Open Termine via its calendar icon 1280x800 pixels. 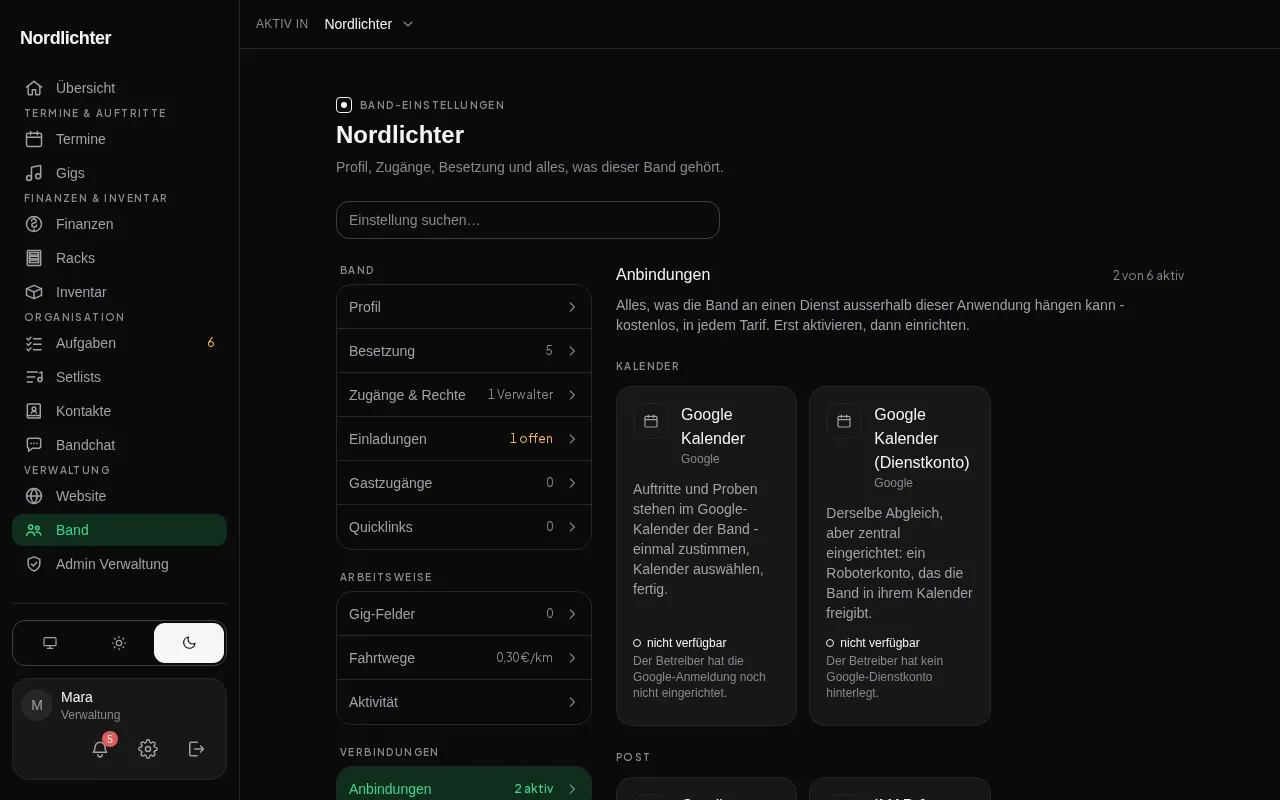pos(34,139)
